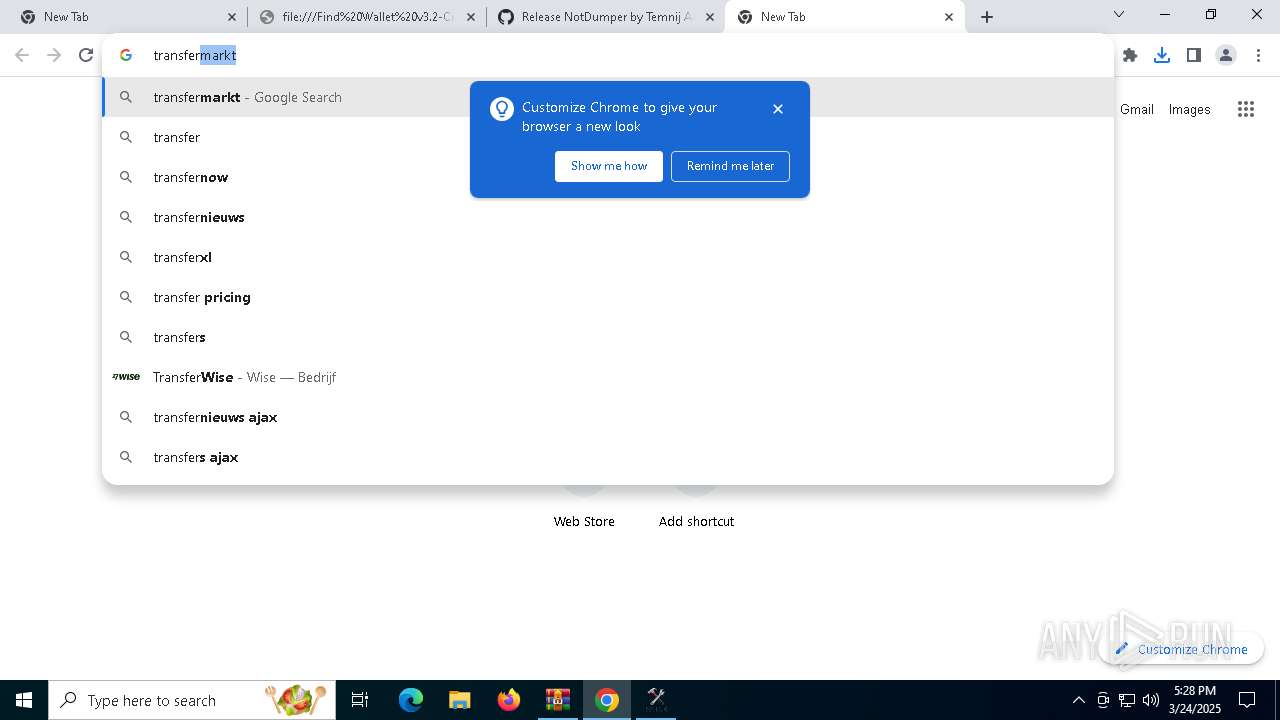Open the notification center icon
This screenshot has width=1280, height=720.
(1247, 700)
